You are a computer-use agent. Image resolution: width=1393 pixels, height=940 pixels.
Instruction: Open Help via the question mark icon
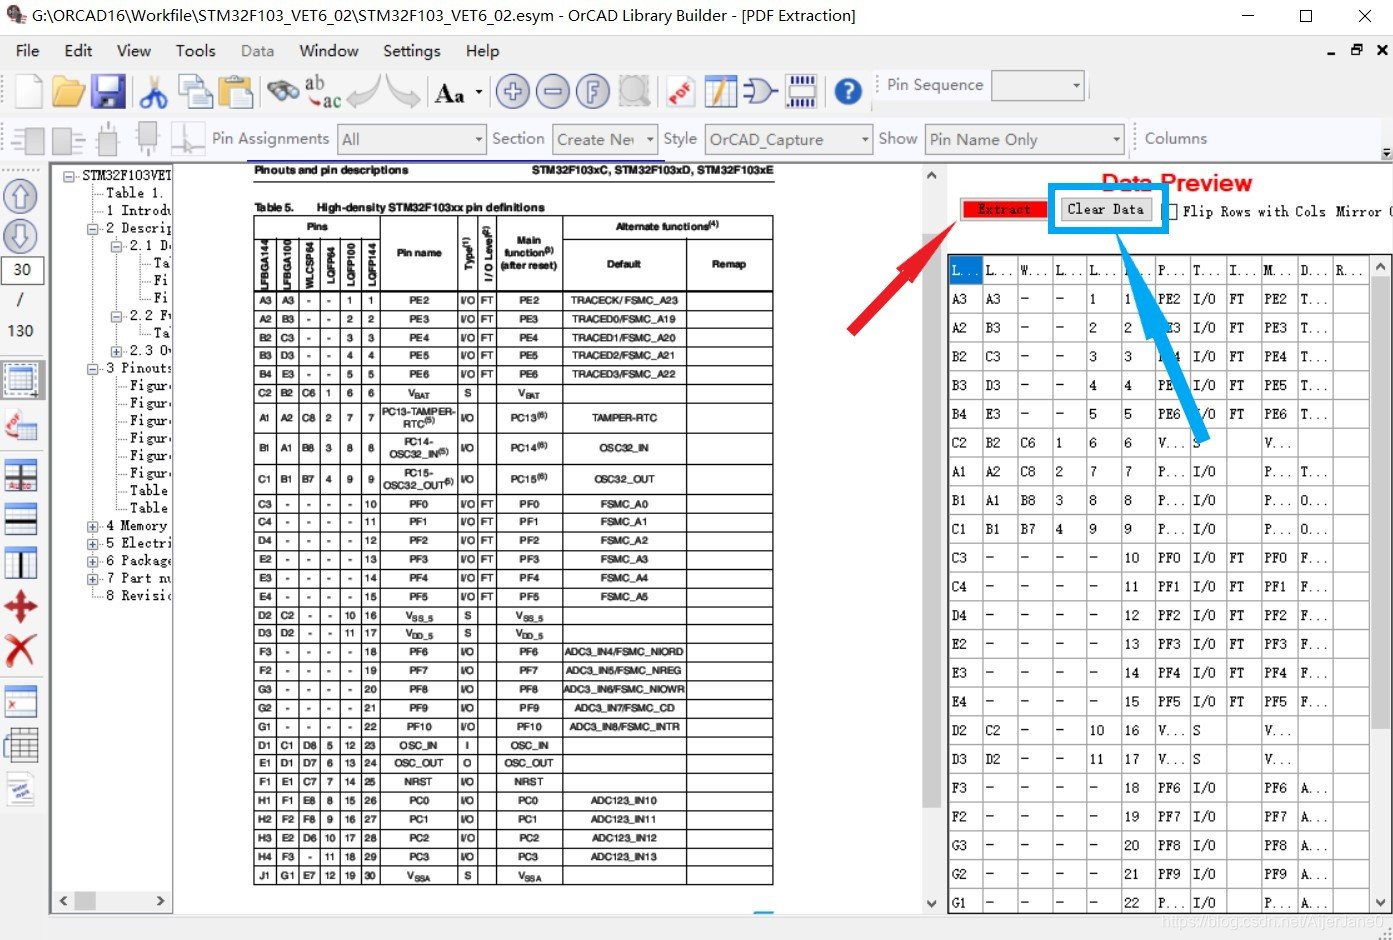(848, 92)
